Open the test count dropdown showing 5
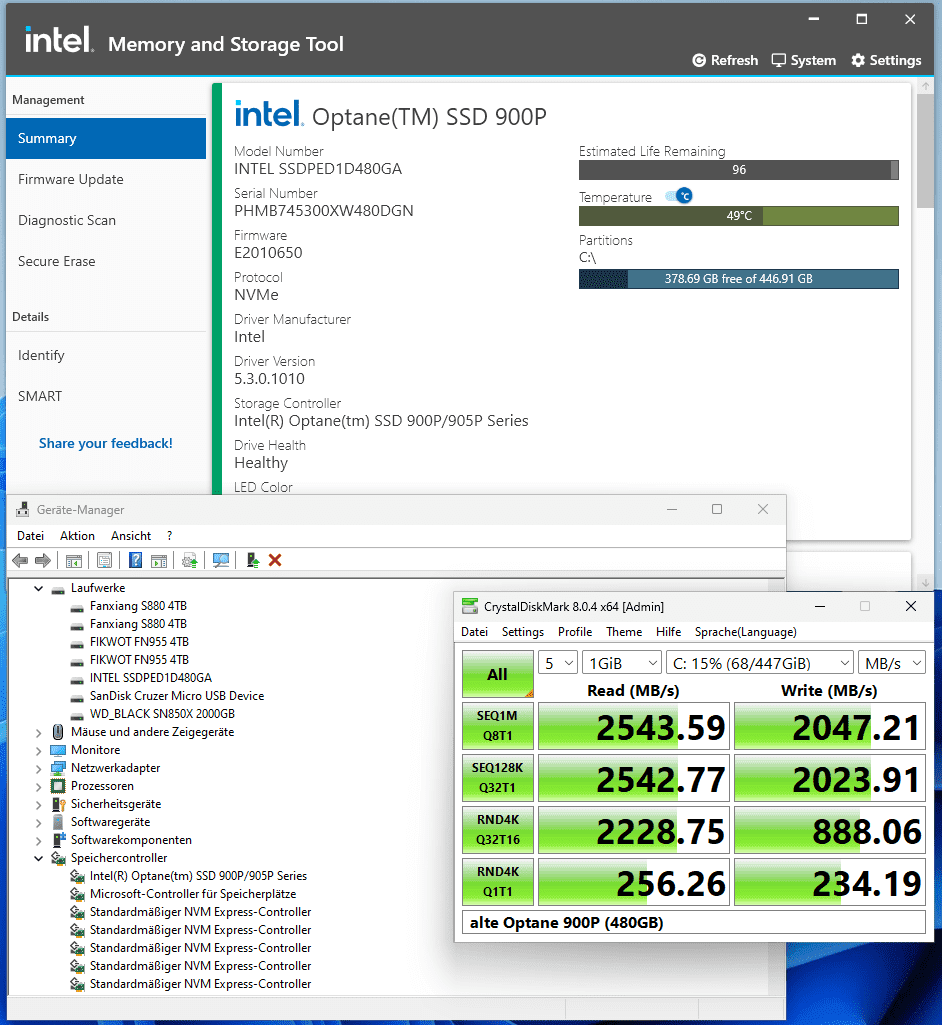The width and height of the screenshot is (942, 1025). (x=558, y=664)
